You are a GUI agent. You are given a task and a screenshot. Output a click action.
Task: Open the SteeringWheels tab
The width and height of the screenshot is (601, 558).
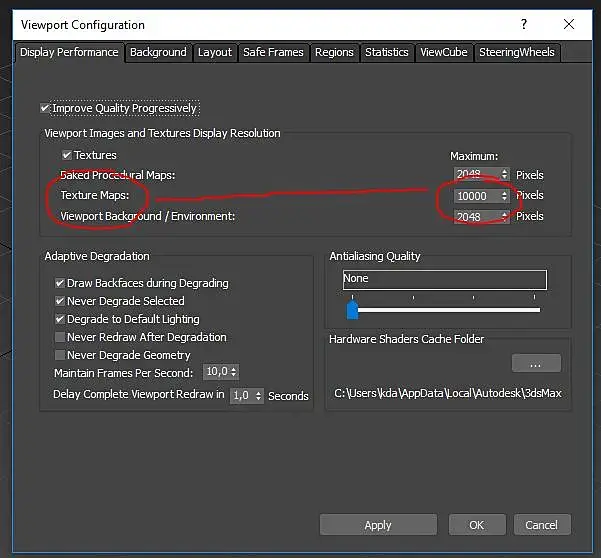tap(517, 53)
